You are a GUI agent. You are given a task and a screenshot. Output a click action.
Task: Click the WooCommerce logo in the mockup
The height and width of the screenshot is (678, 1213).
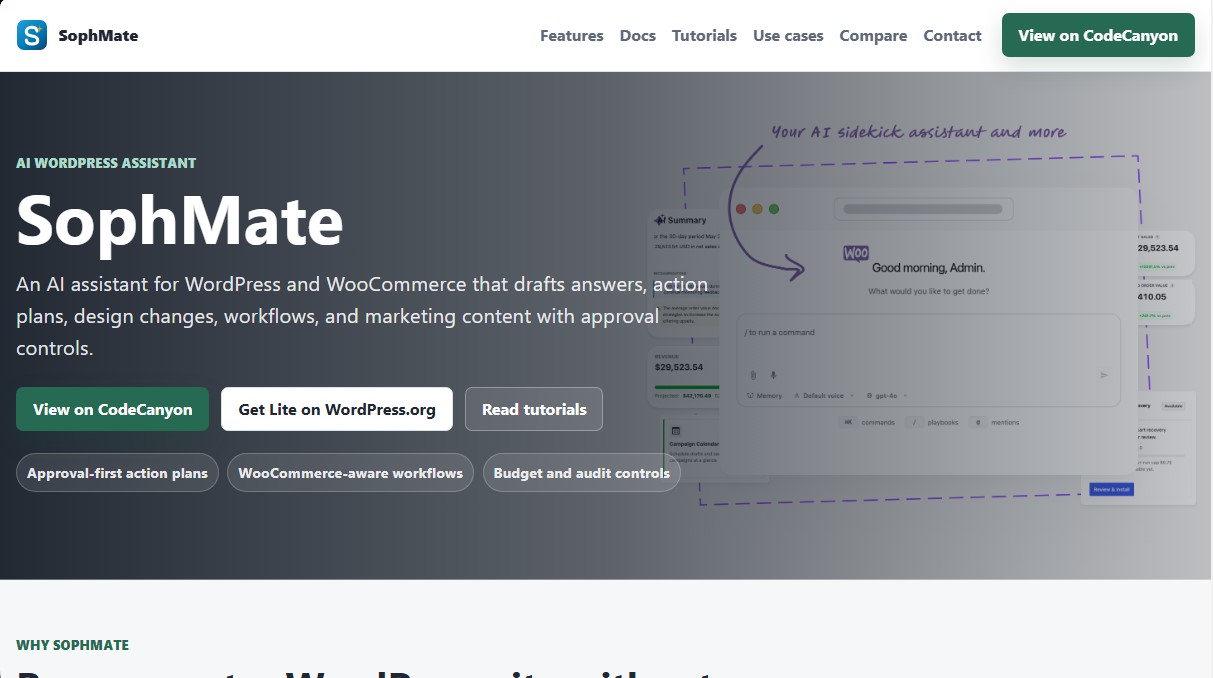(x=855, y=254)
